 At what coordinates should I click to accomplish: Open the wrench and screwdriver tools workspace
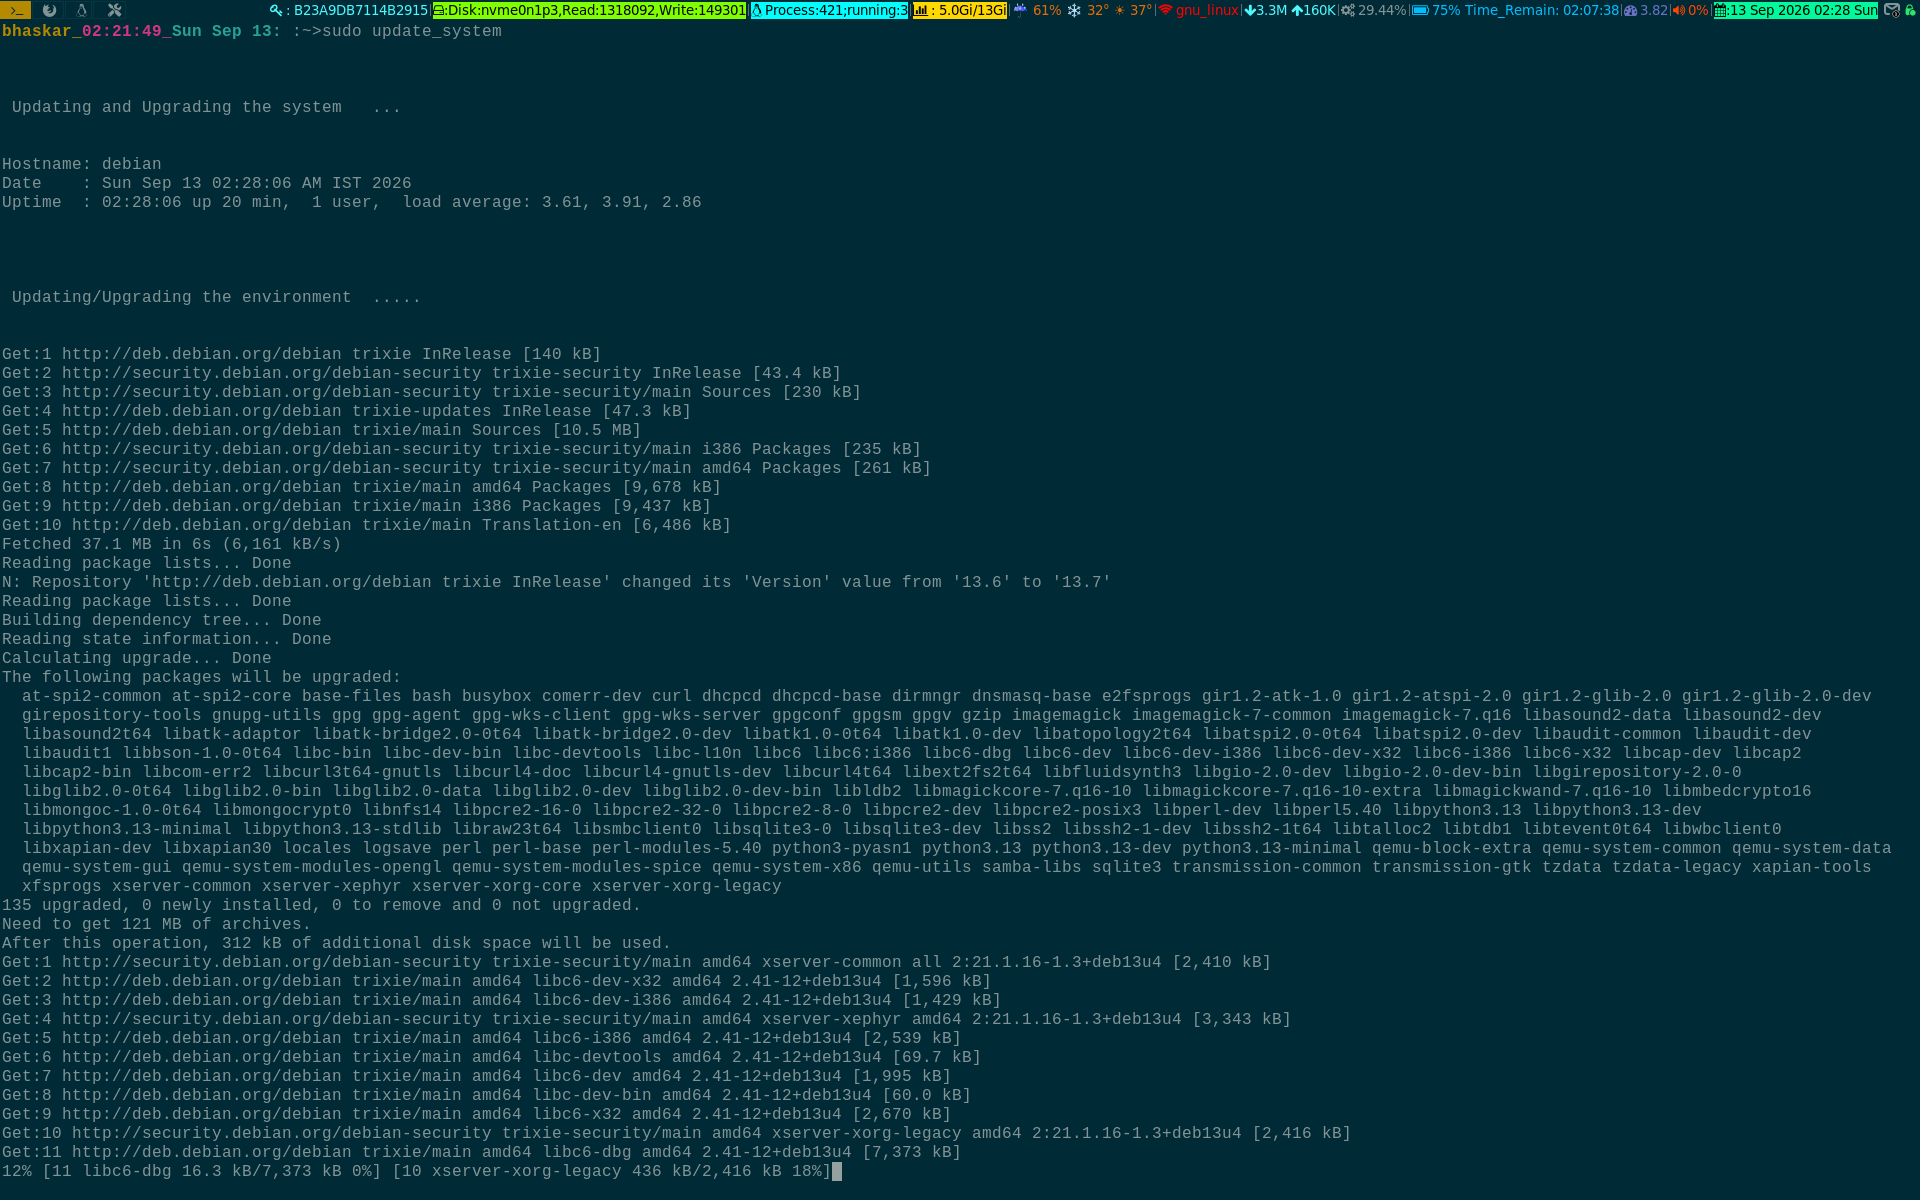point(115,10)
